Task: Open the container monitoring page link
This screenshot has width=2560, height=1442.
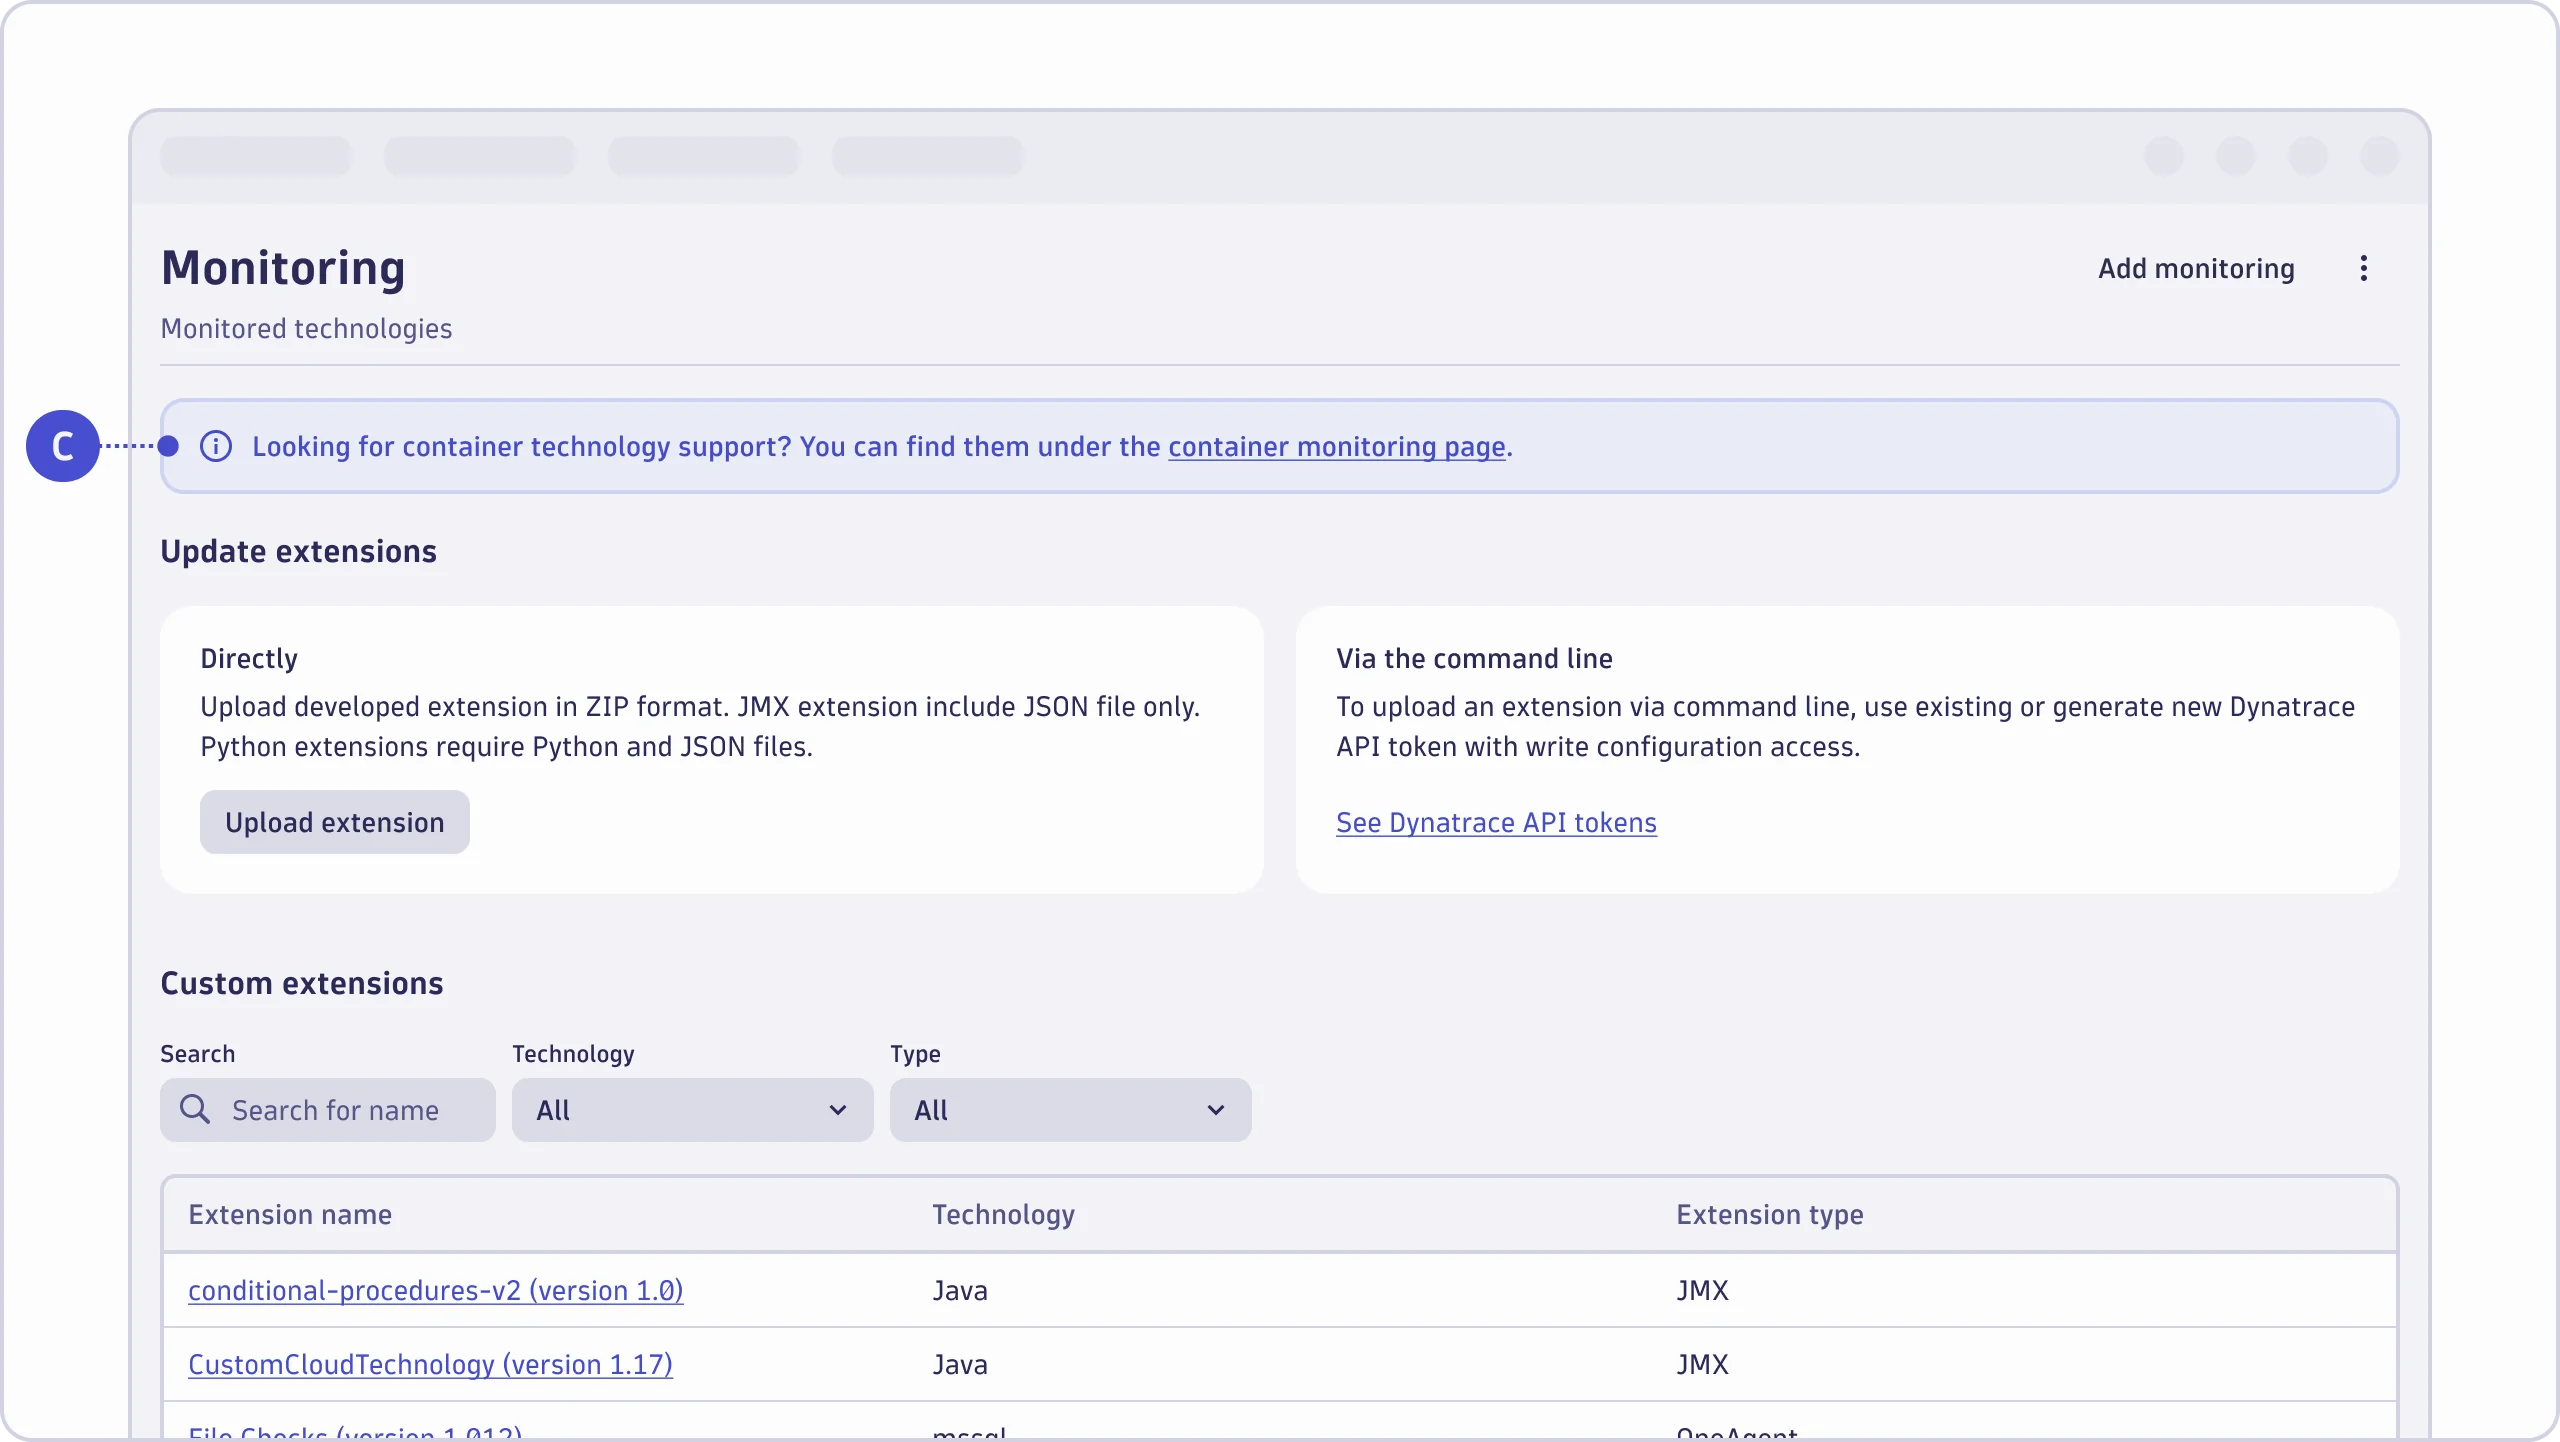Action: [x=1337, y=447]
